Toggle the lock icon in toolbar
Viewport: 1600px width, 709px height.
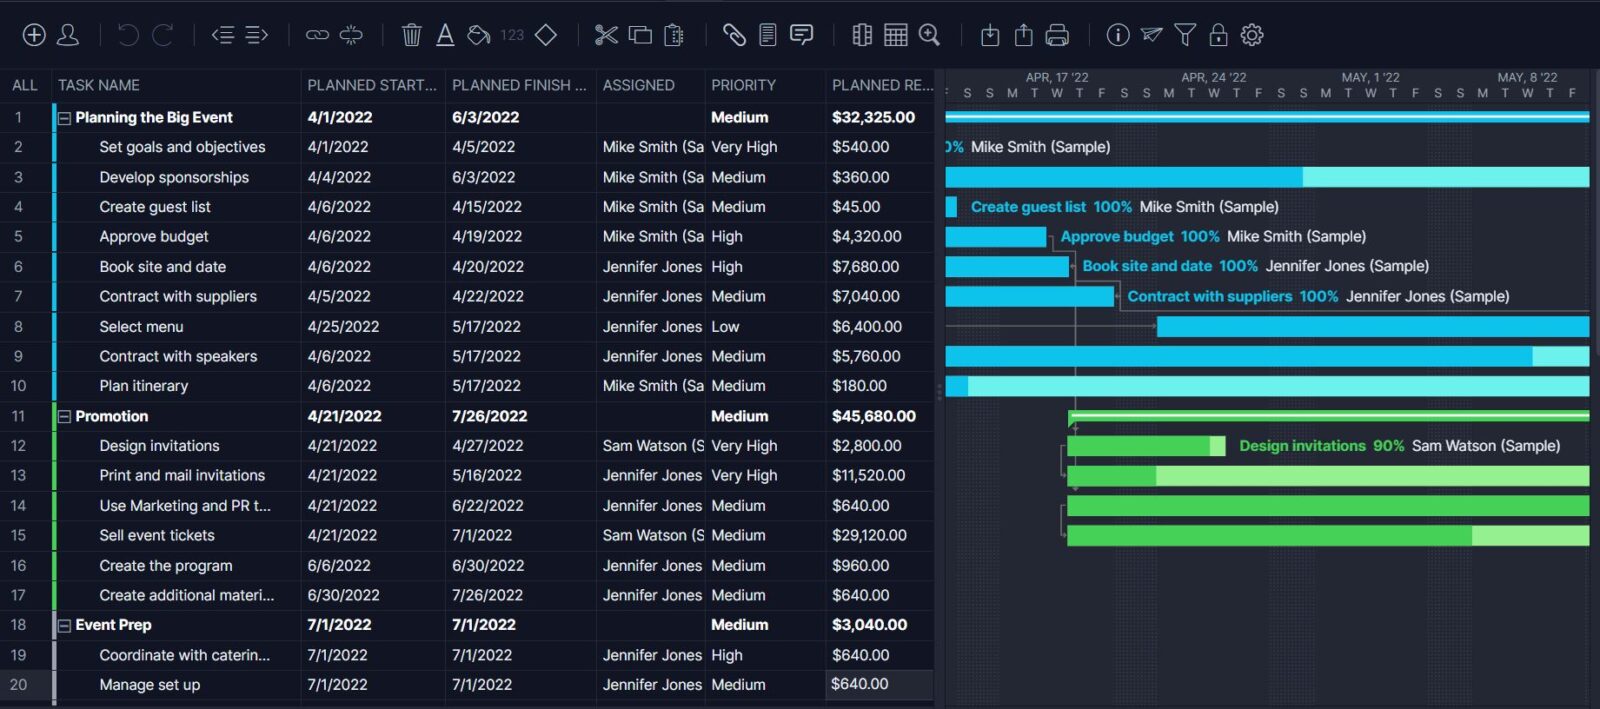pos(1218,35)
